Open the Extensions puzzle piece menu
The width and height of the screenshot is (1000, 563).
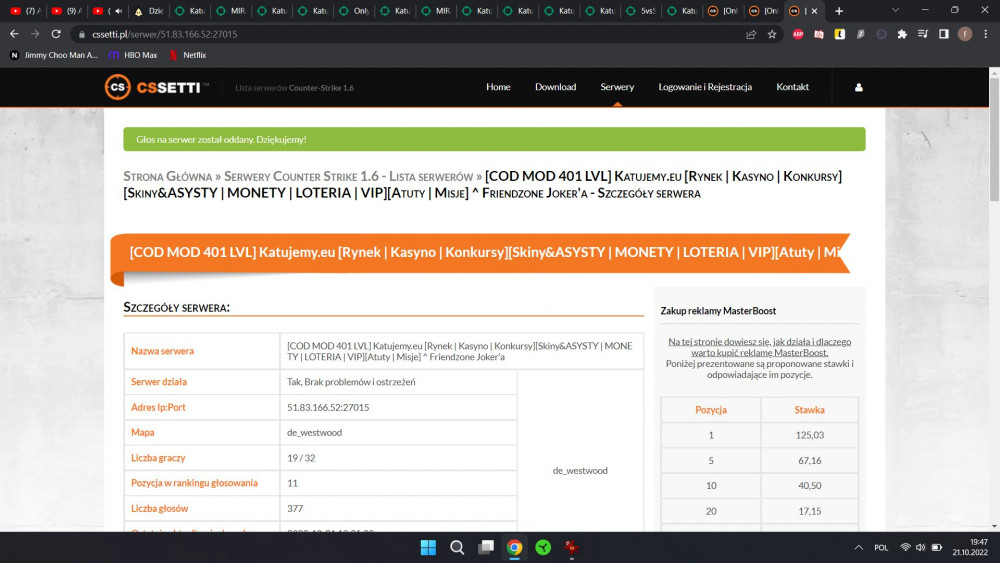pos(902,34)
